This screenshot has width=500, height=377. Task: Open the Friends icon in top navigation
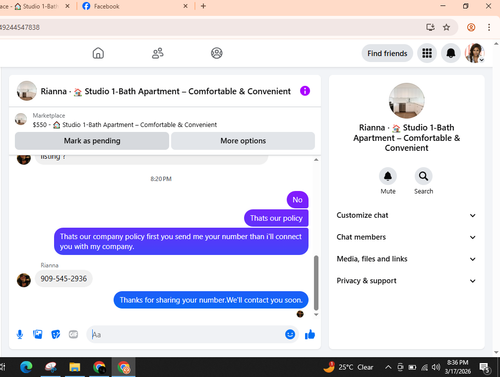pos(158,53)
